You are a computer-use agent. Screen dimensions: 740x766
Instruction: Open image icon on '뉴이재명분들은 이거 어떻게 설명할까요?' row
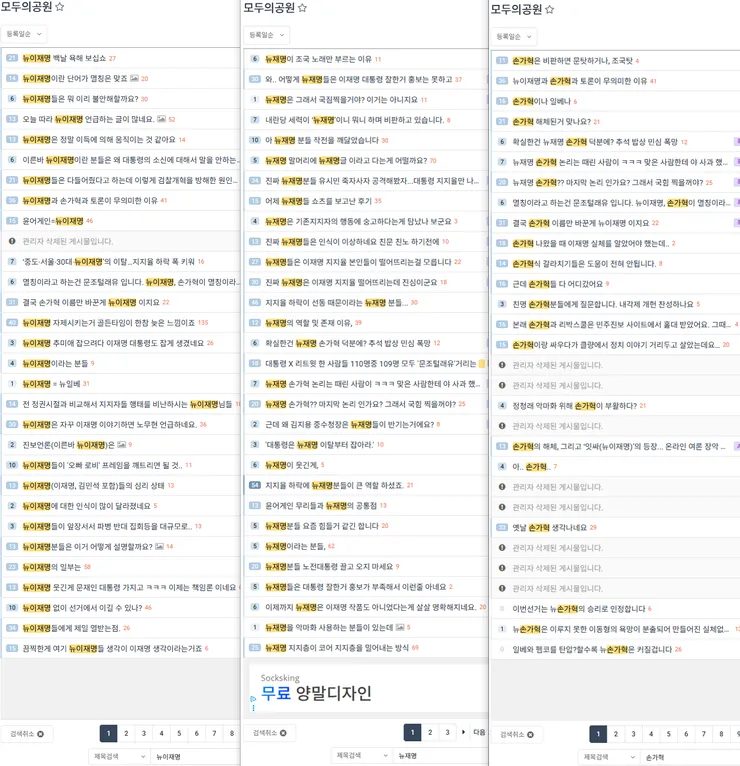pos(159,546)
